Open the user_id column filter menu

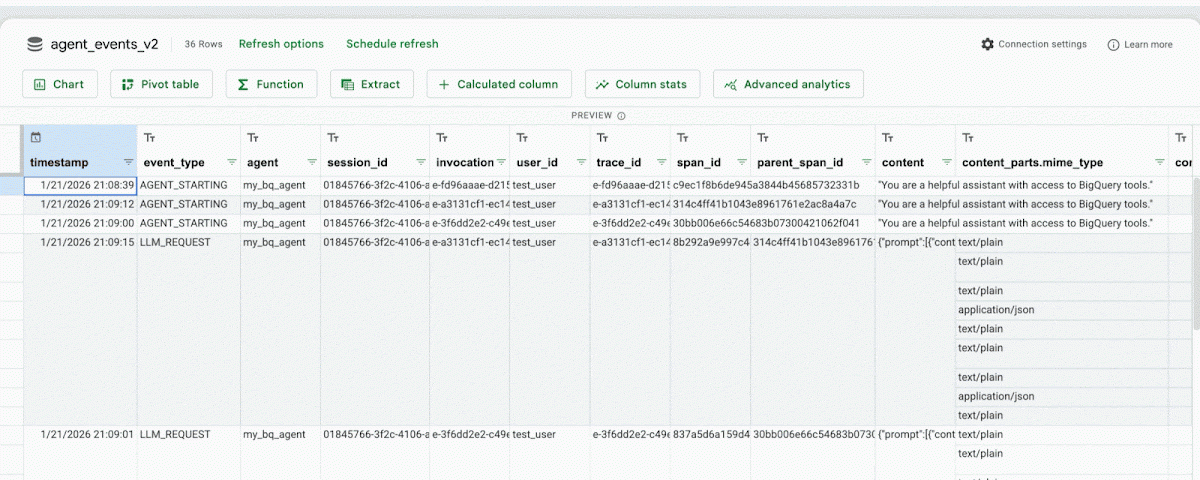[x=582, y=162]
